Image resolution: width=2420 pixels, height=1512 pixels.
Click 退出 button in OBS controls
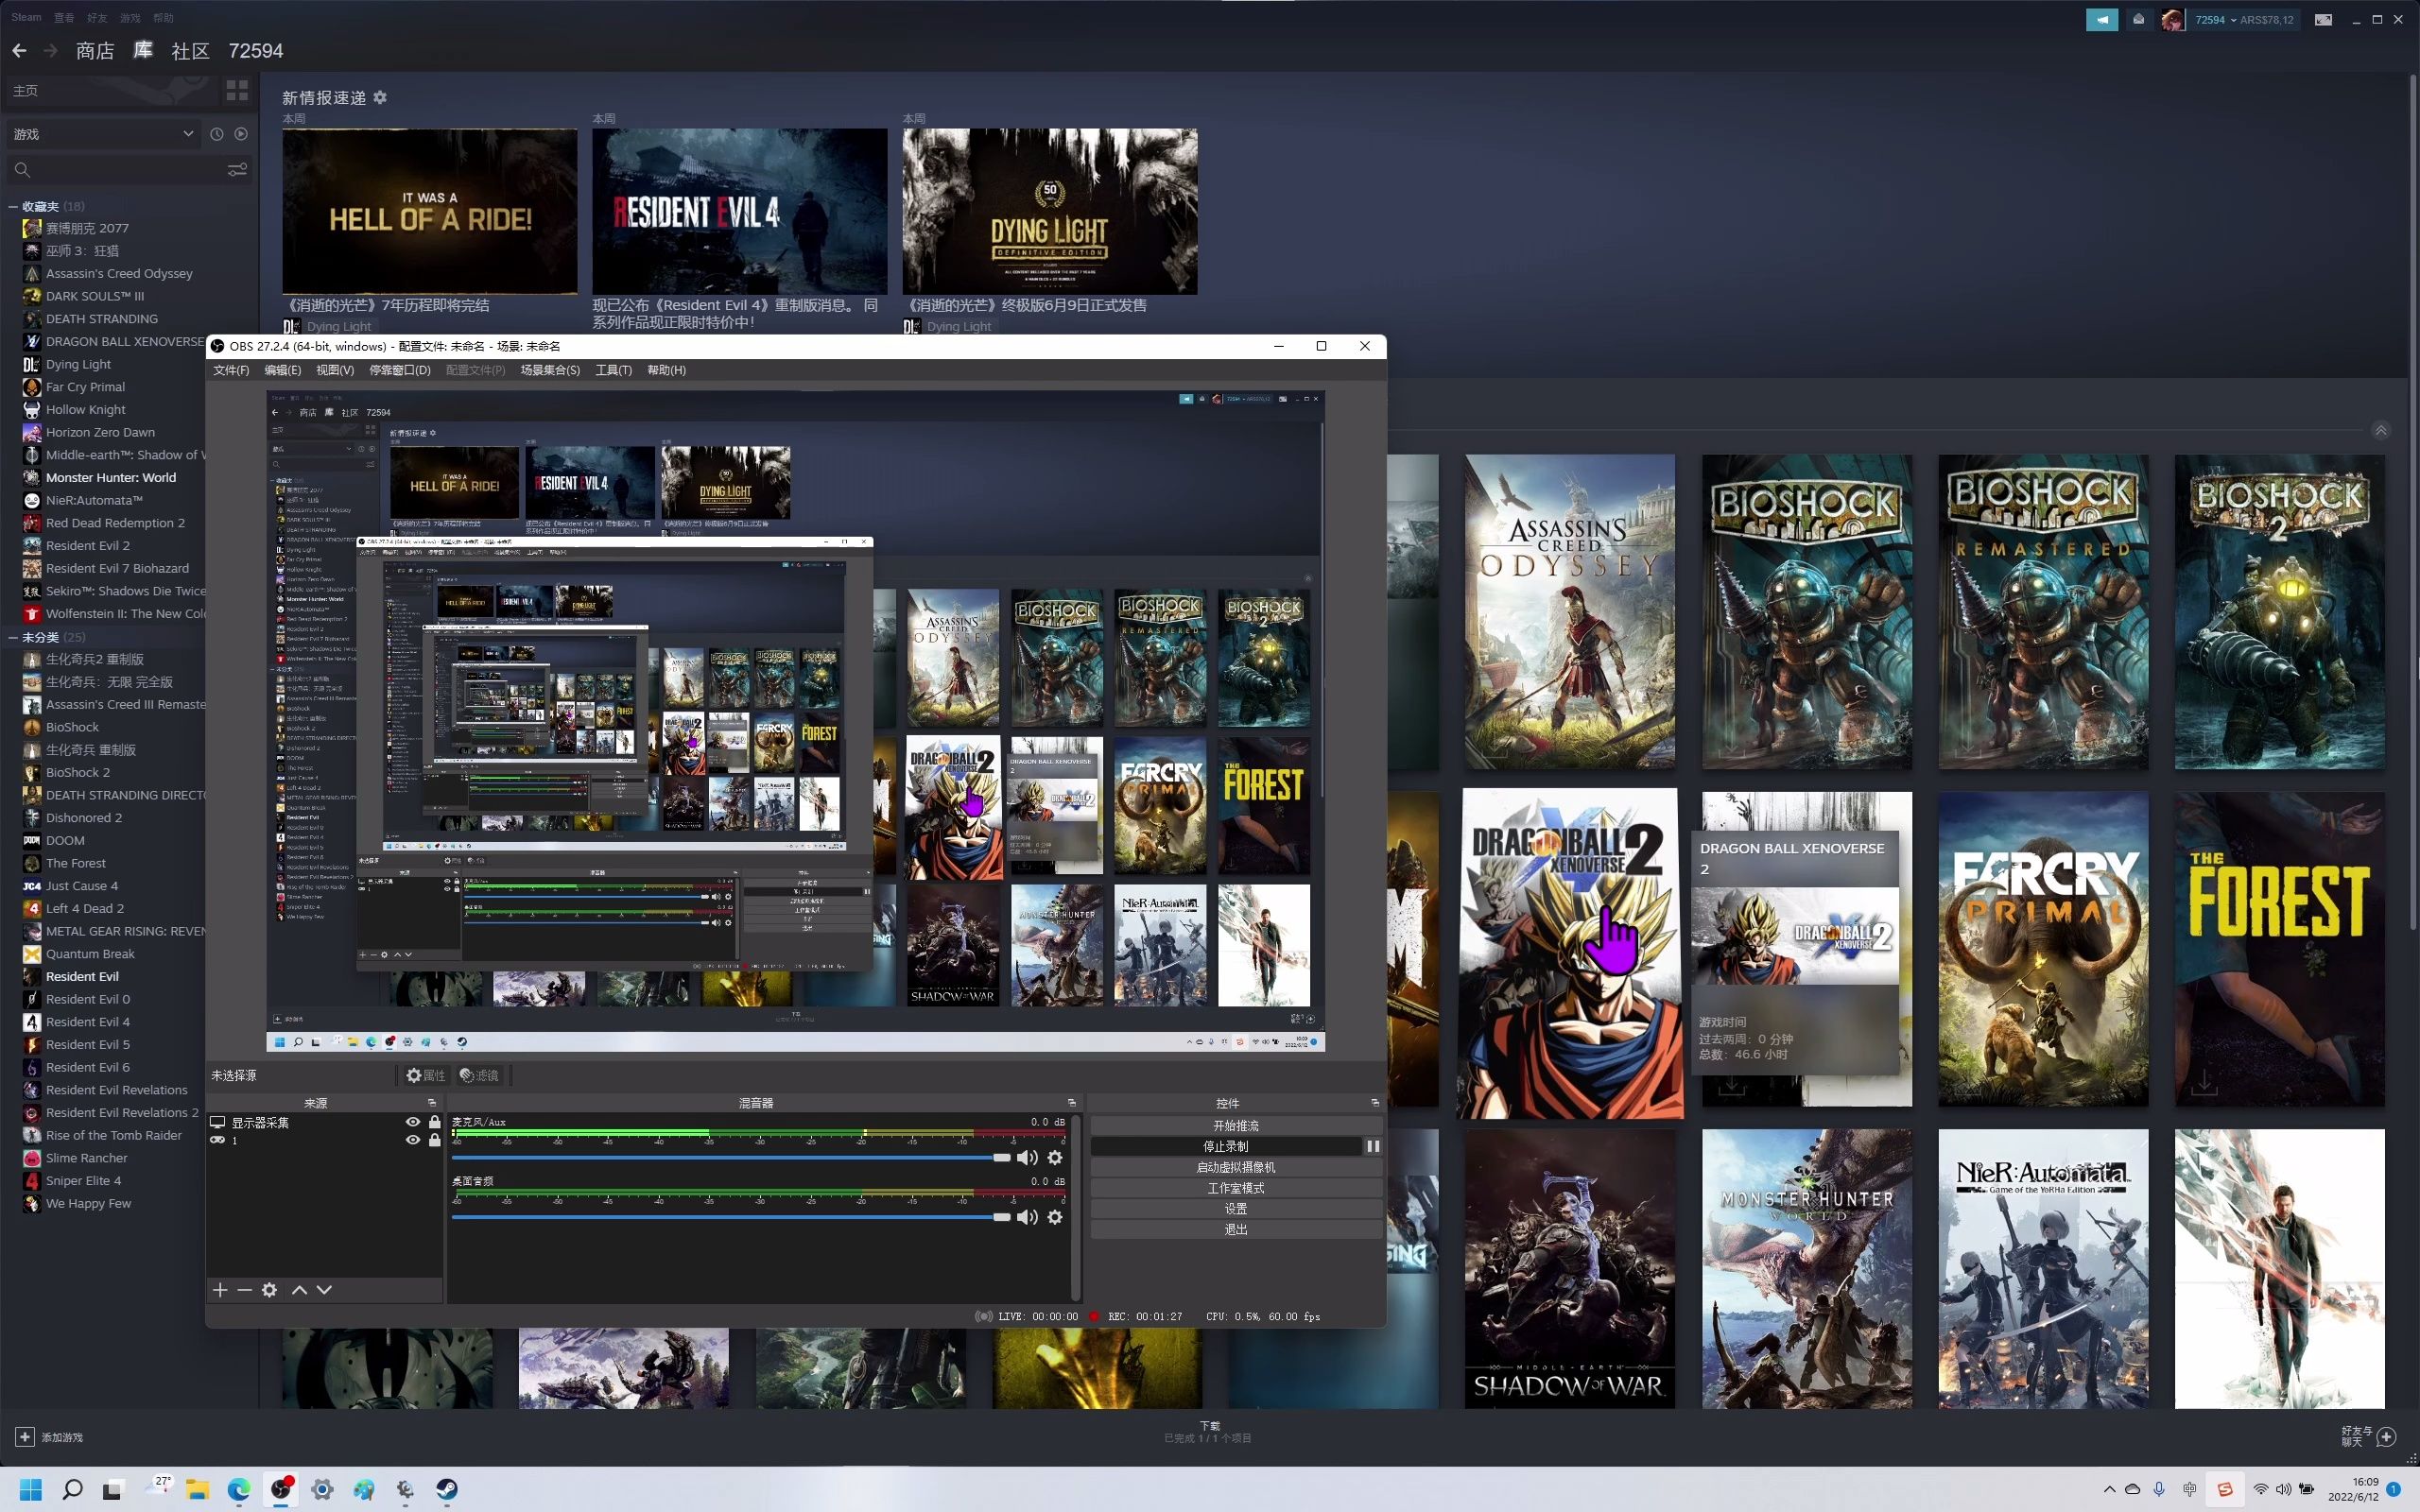(1236, 1230)
